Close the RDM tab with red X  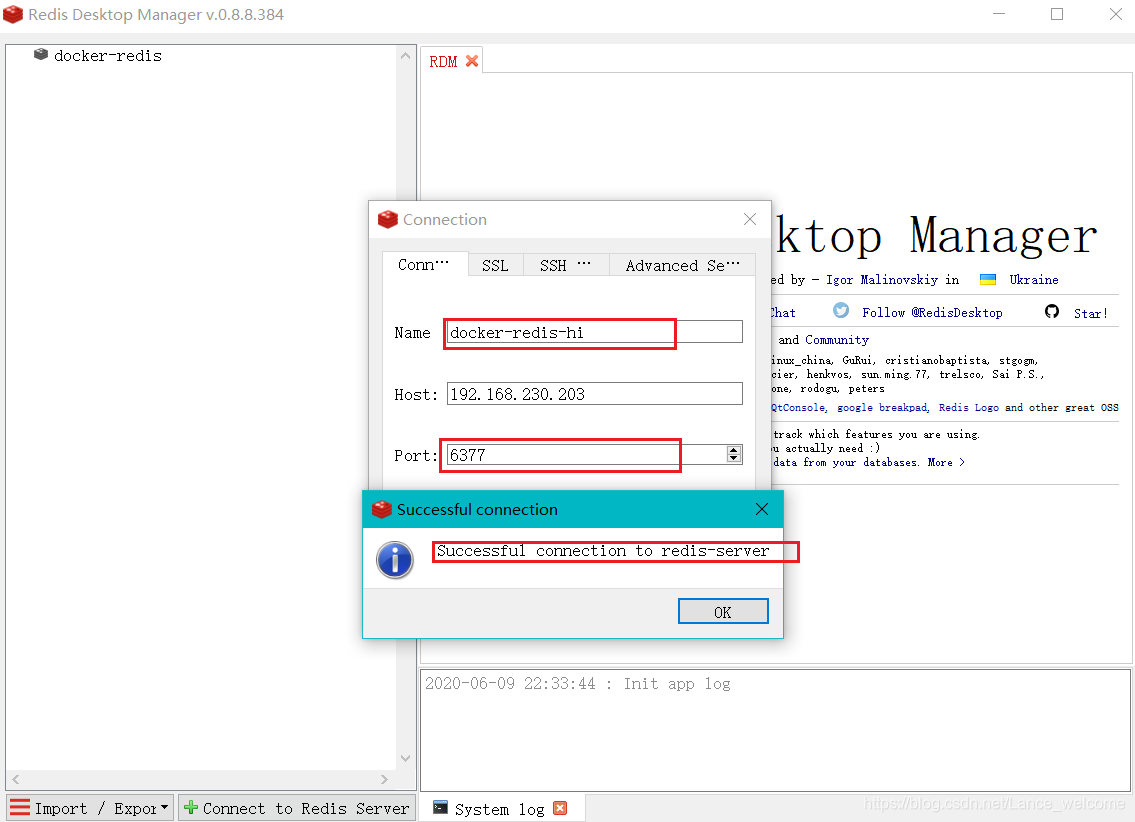click(472, 62)
